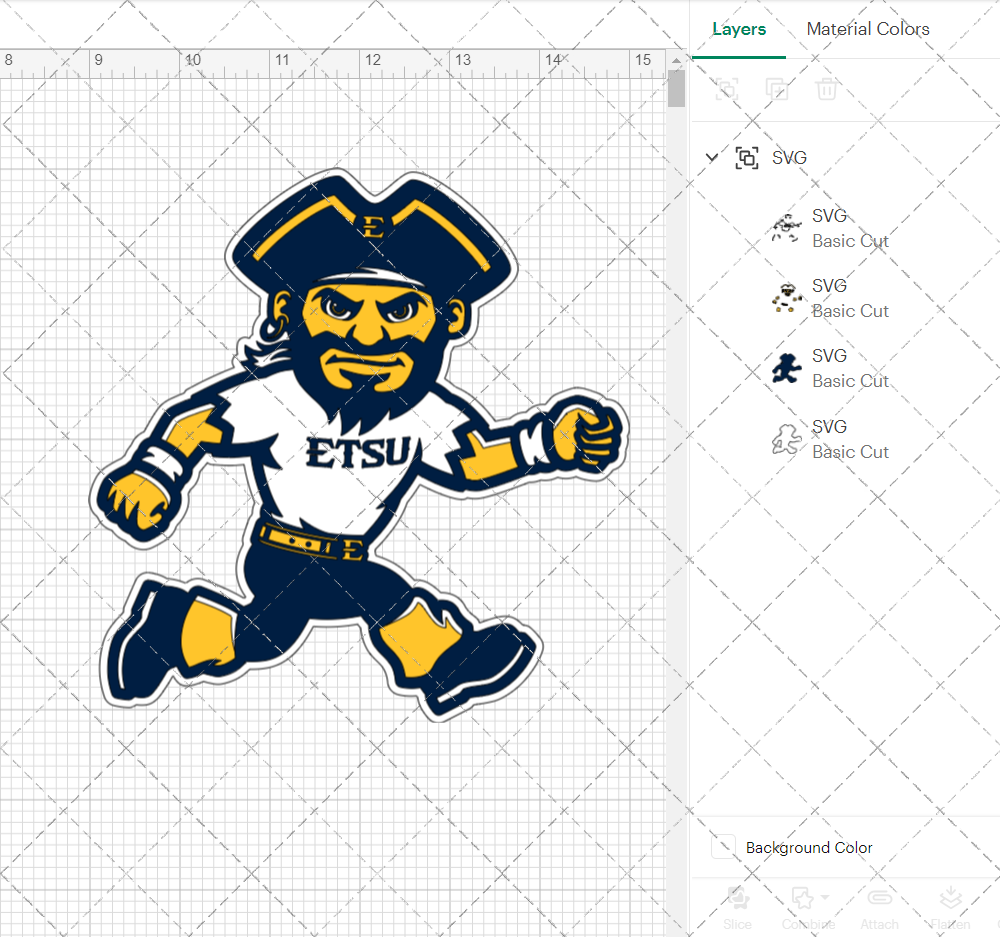Click the Duplicate icon in layers toolbar

pos(777,89)
